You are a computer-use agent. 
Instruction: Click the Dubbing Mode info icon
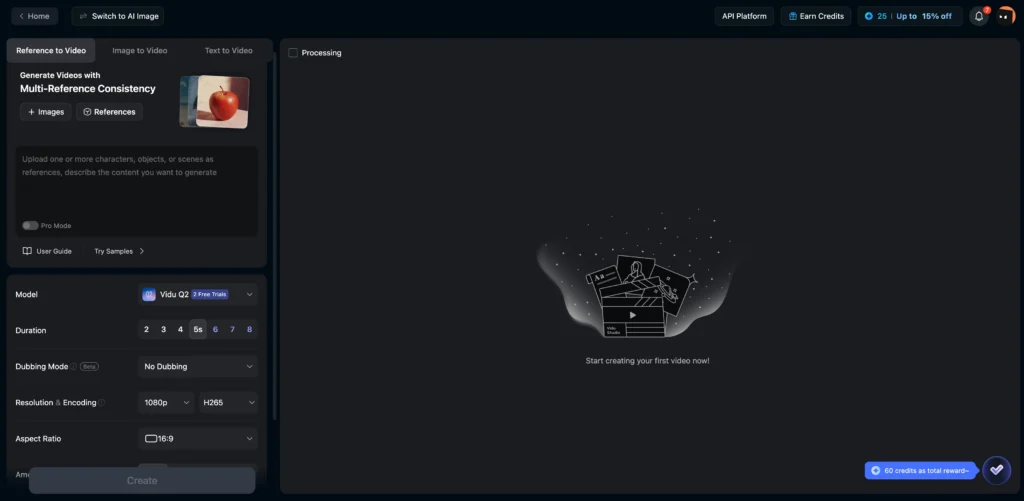[73, 367]
